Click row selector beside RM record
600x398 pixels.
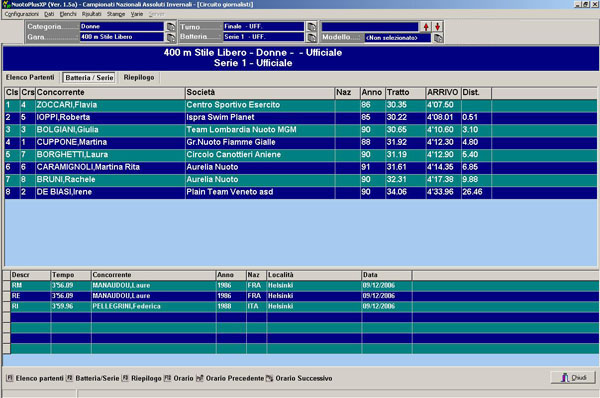7,285
